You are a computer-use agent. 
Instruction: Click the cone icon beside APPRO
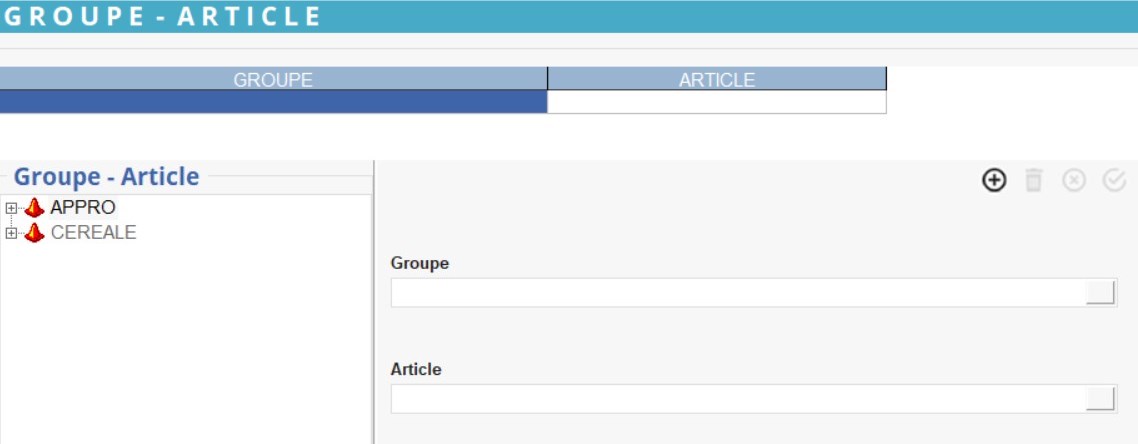[x=35, y=208]
